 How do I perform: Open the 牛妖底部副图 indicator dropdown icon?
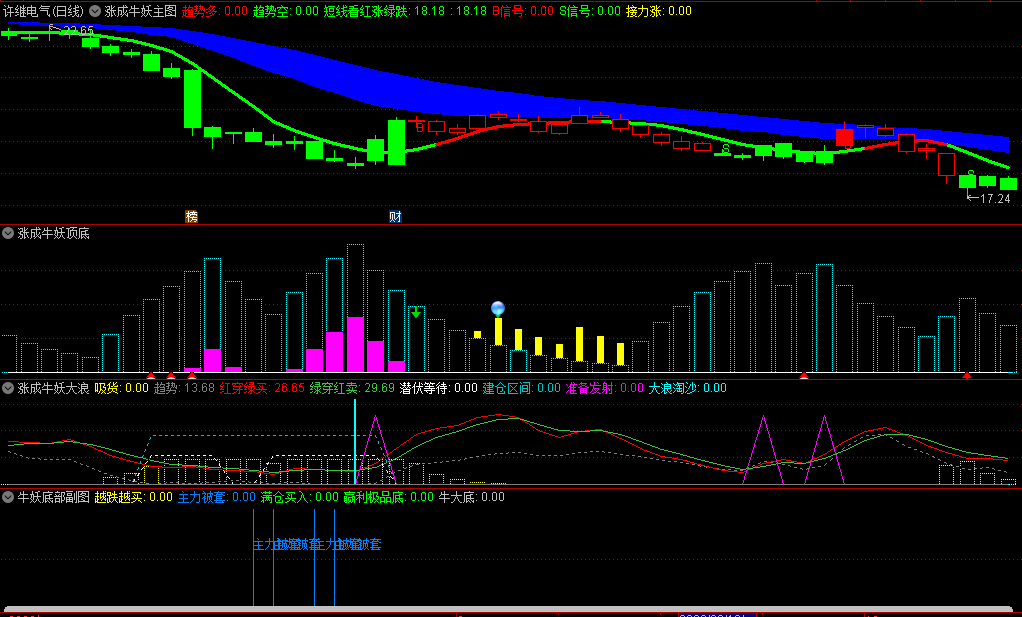point(8,497)
